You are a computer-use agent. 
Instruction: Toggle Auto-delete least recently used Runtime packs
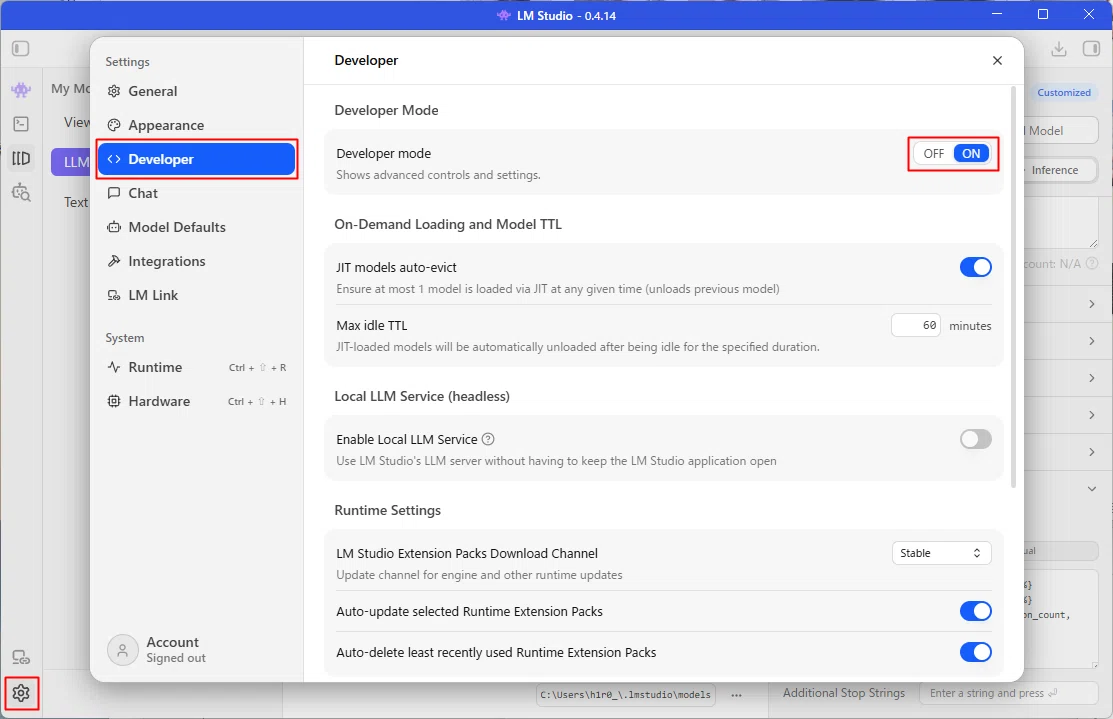coord(975,652)
